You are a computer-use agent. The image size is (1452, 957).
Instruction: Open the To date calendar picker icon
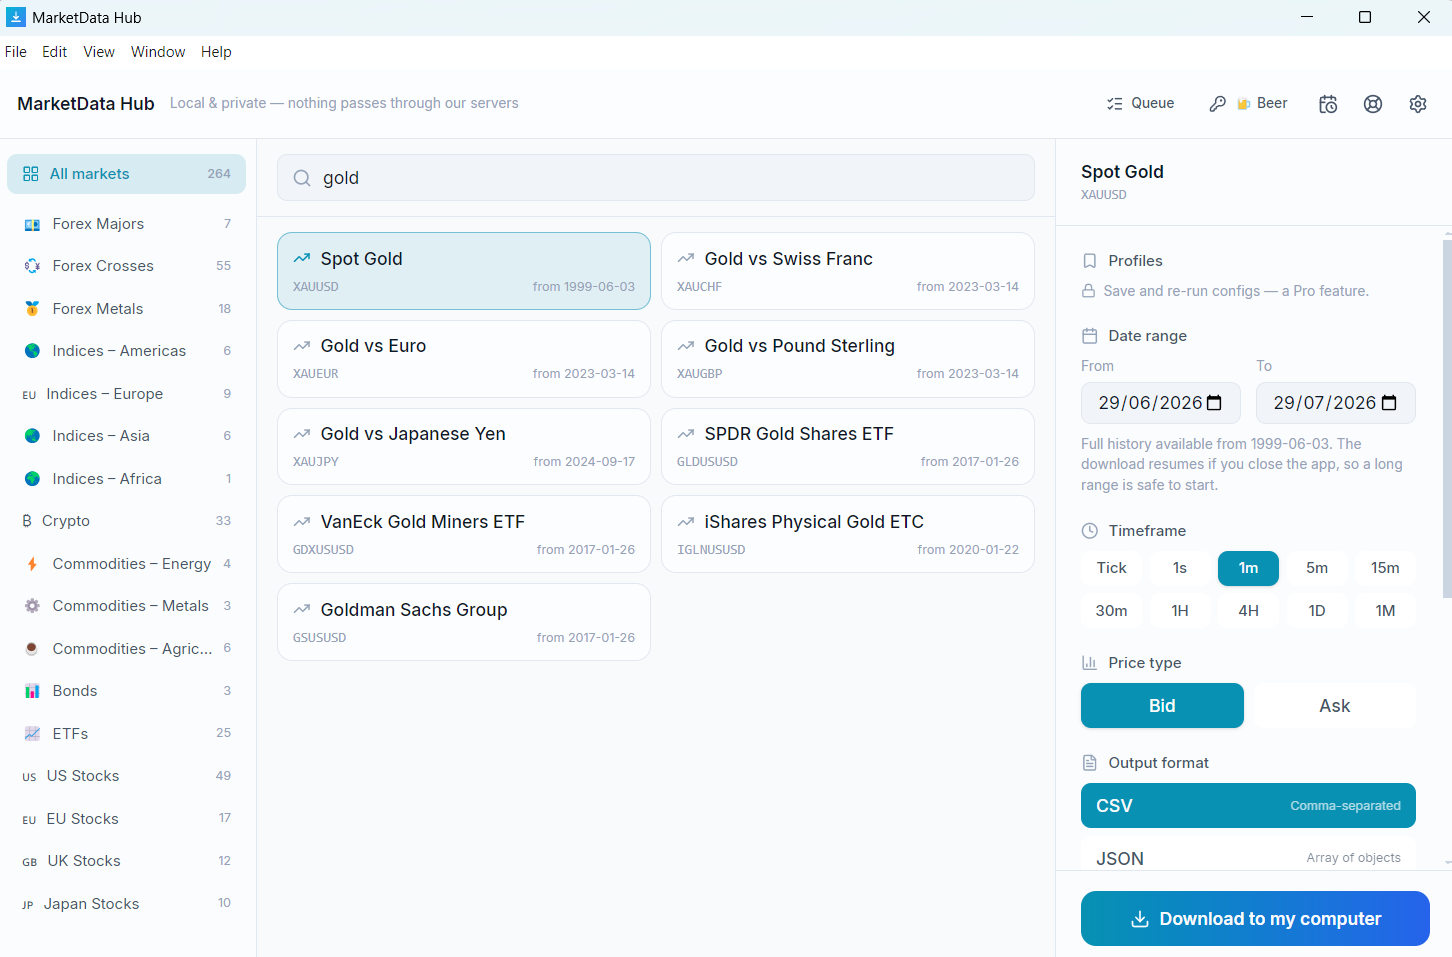pyautogui.click(x=1389, y=403)
